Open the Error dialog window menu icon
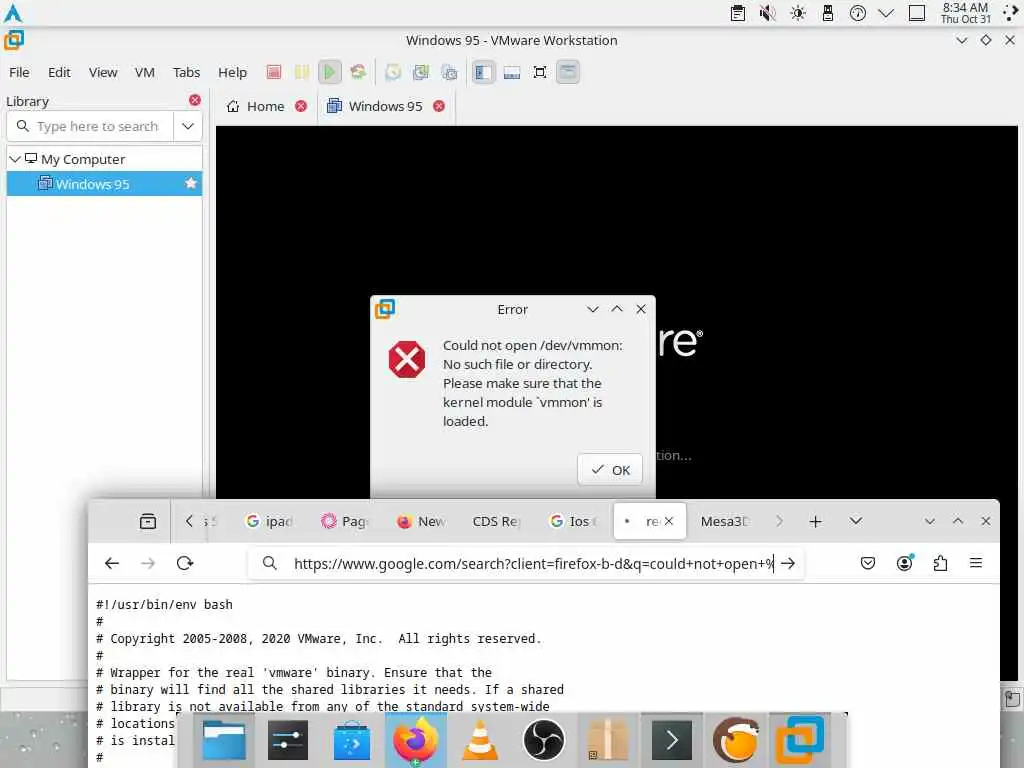Screen dimensions: 1024x768 pos(385,309)
